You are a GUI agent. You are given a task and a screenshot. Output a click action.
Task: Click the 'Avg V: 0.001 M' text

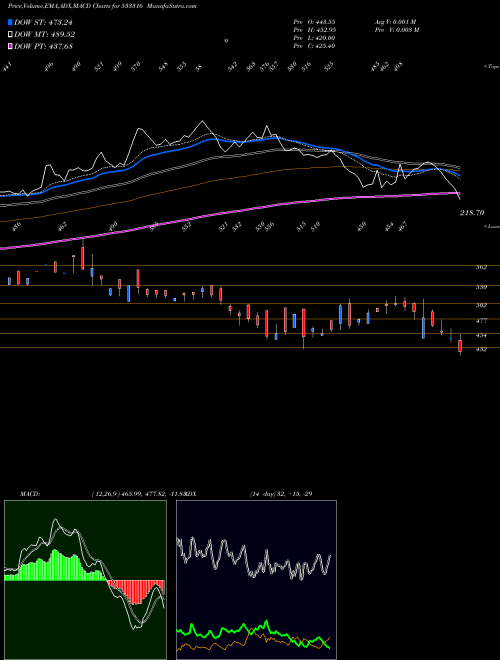[395, 22]
